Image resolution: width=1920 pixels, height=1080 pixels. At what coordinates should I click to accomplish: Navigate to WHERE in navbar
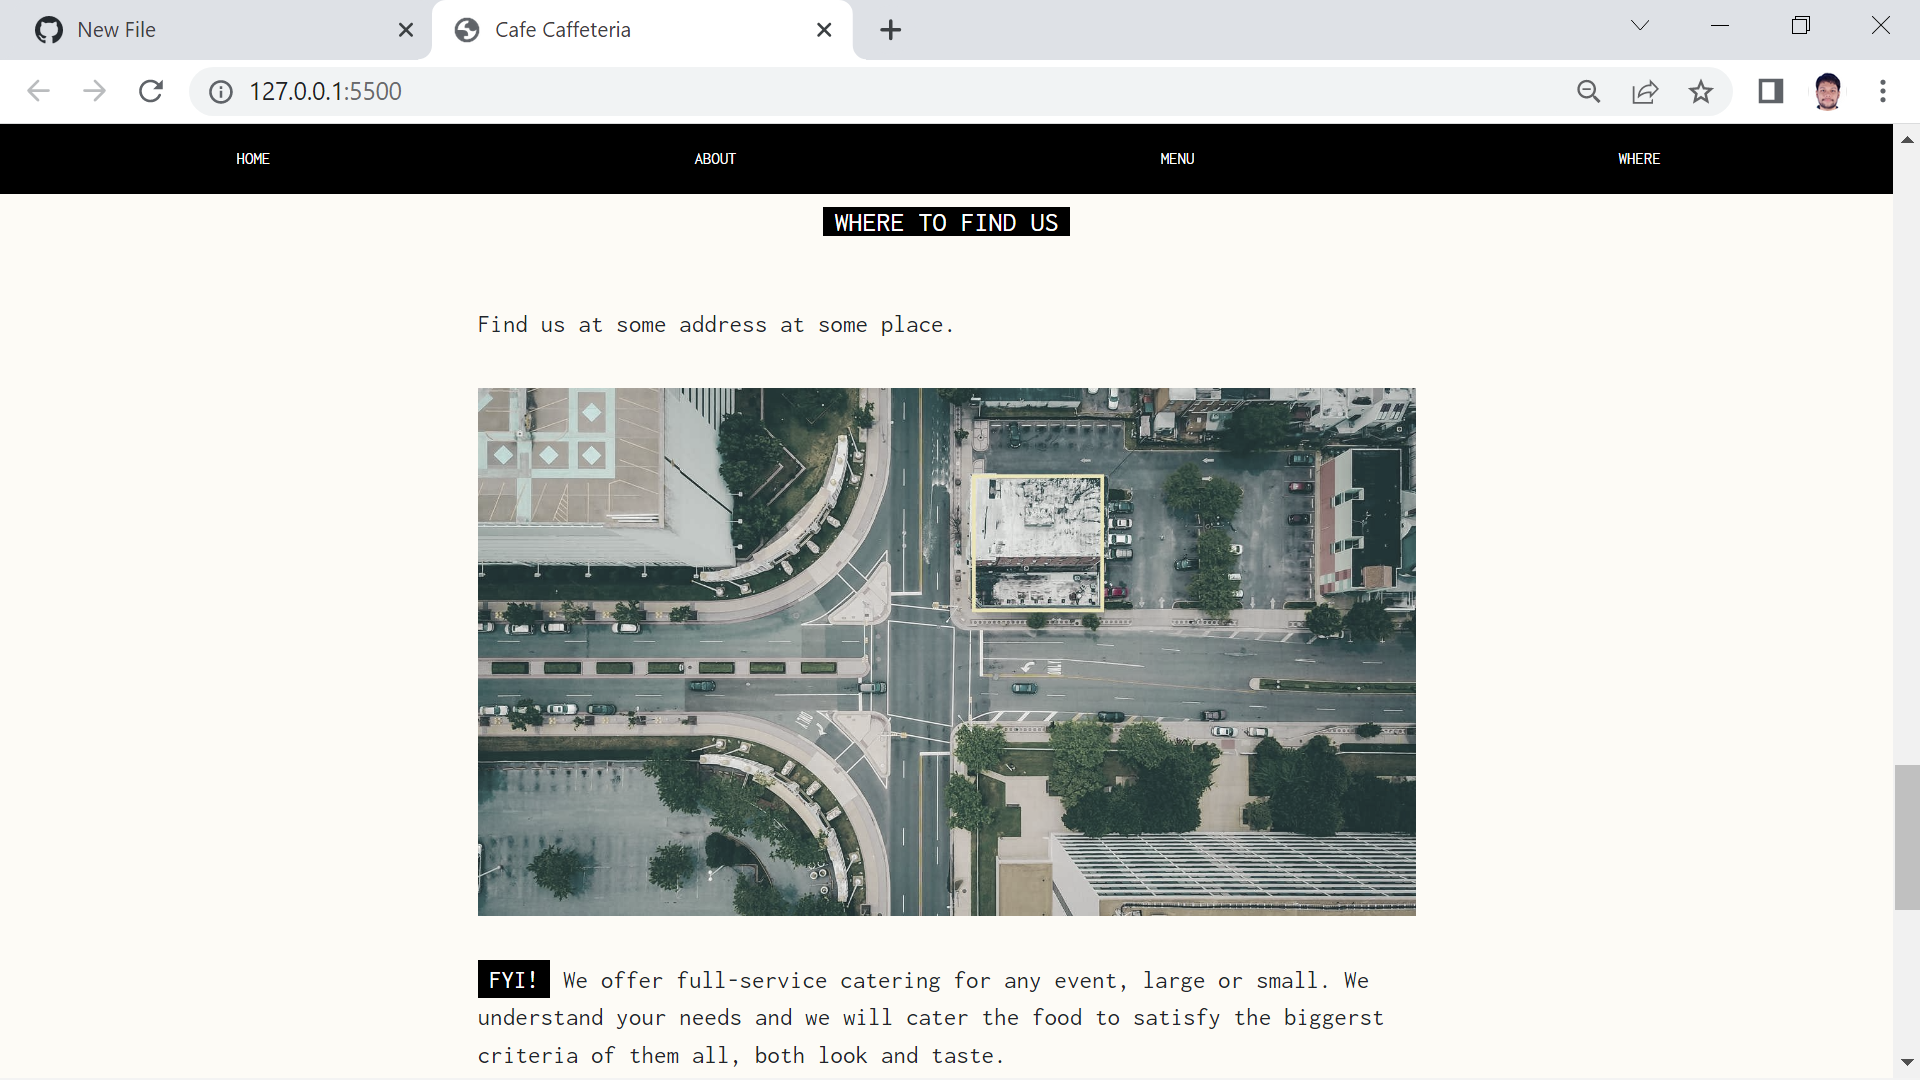pyautogui.click(x=1638, y=159)
